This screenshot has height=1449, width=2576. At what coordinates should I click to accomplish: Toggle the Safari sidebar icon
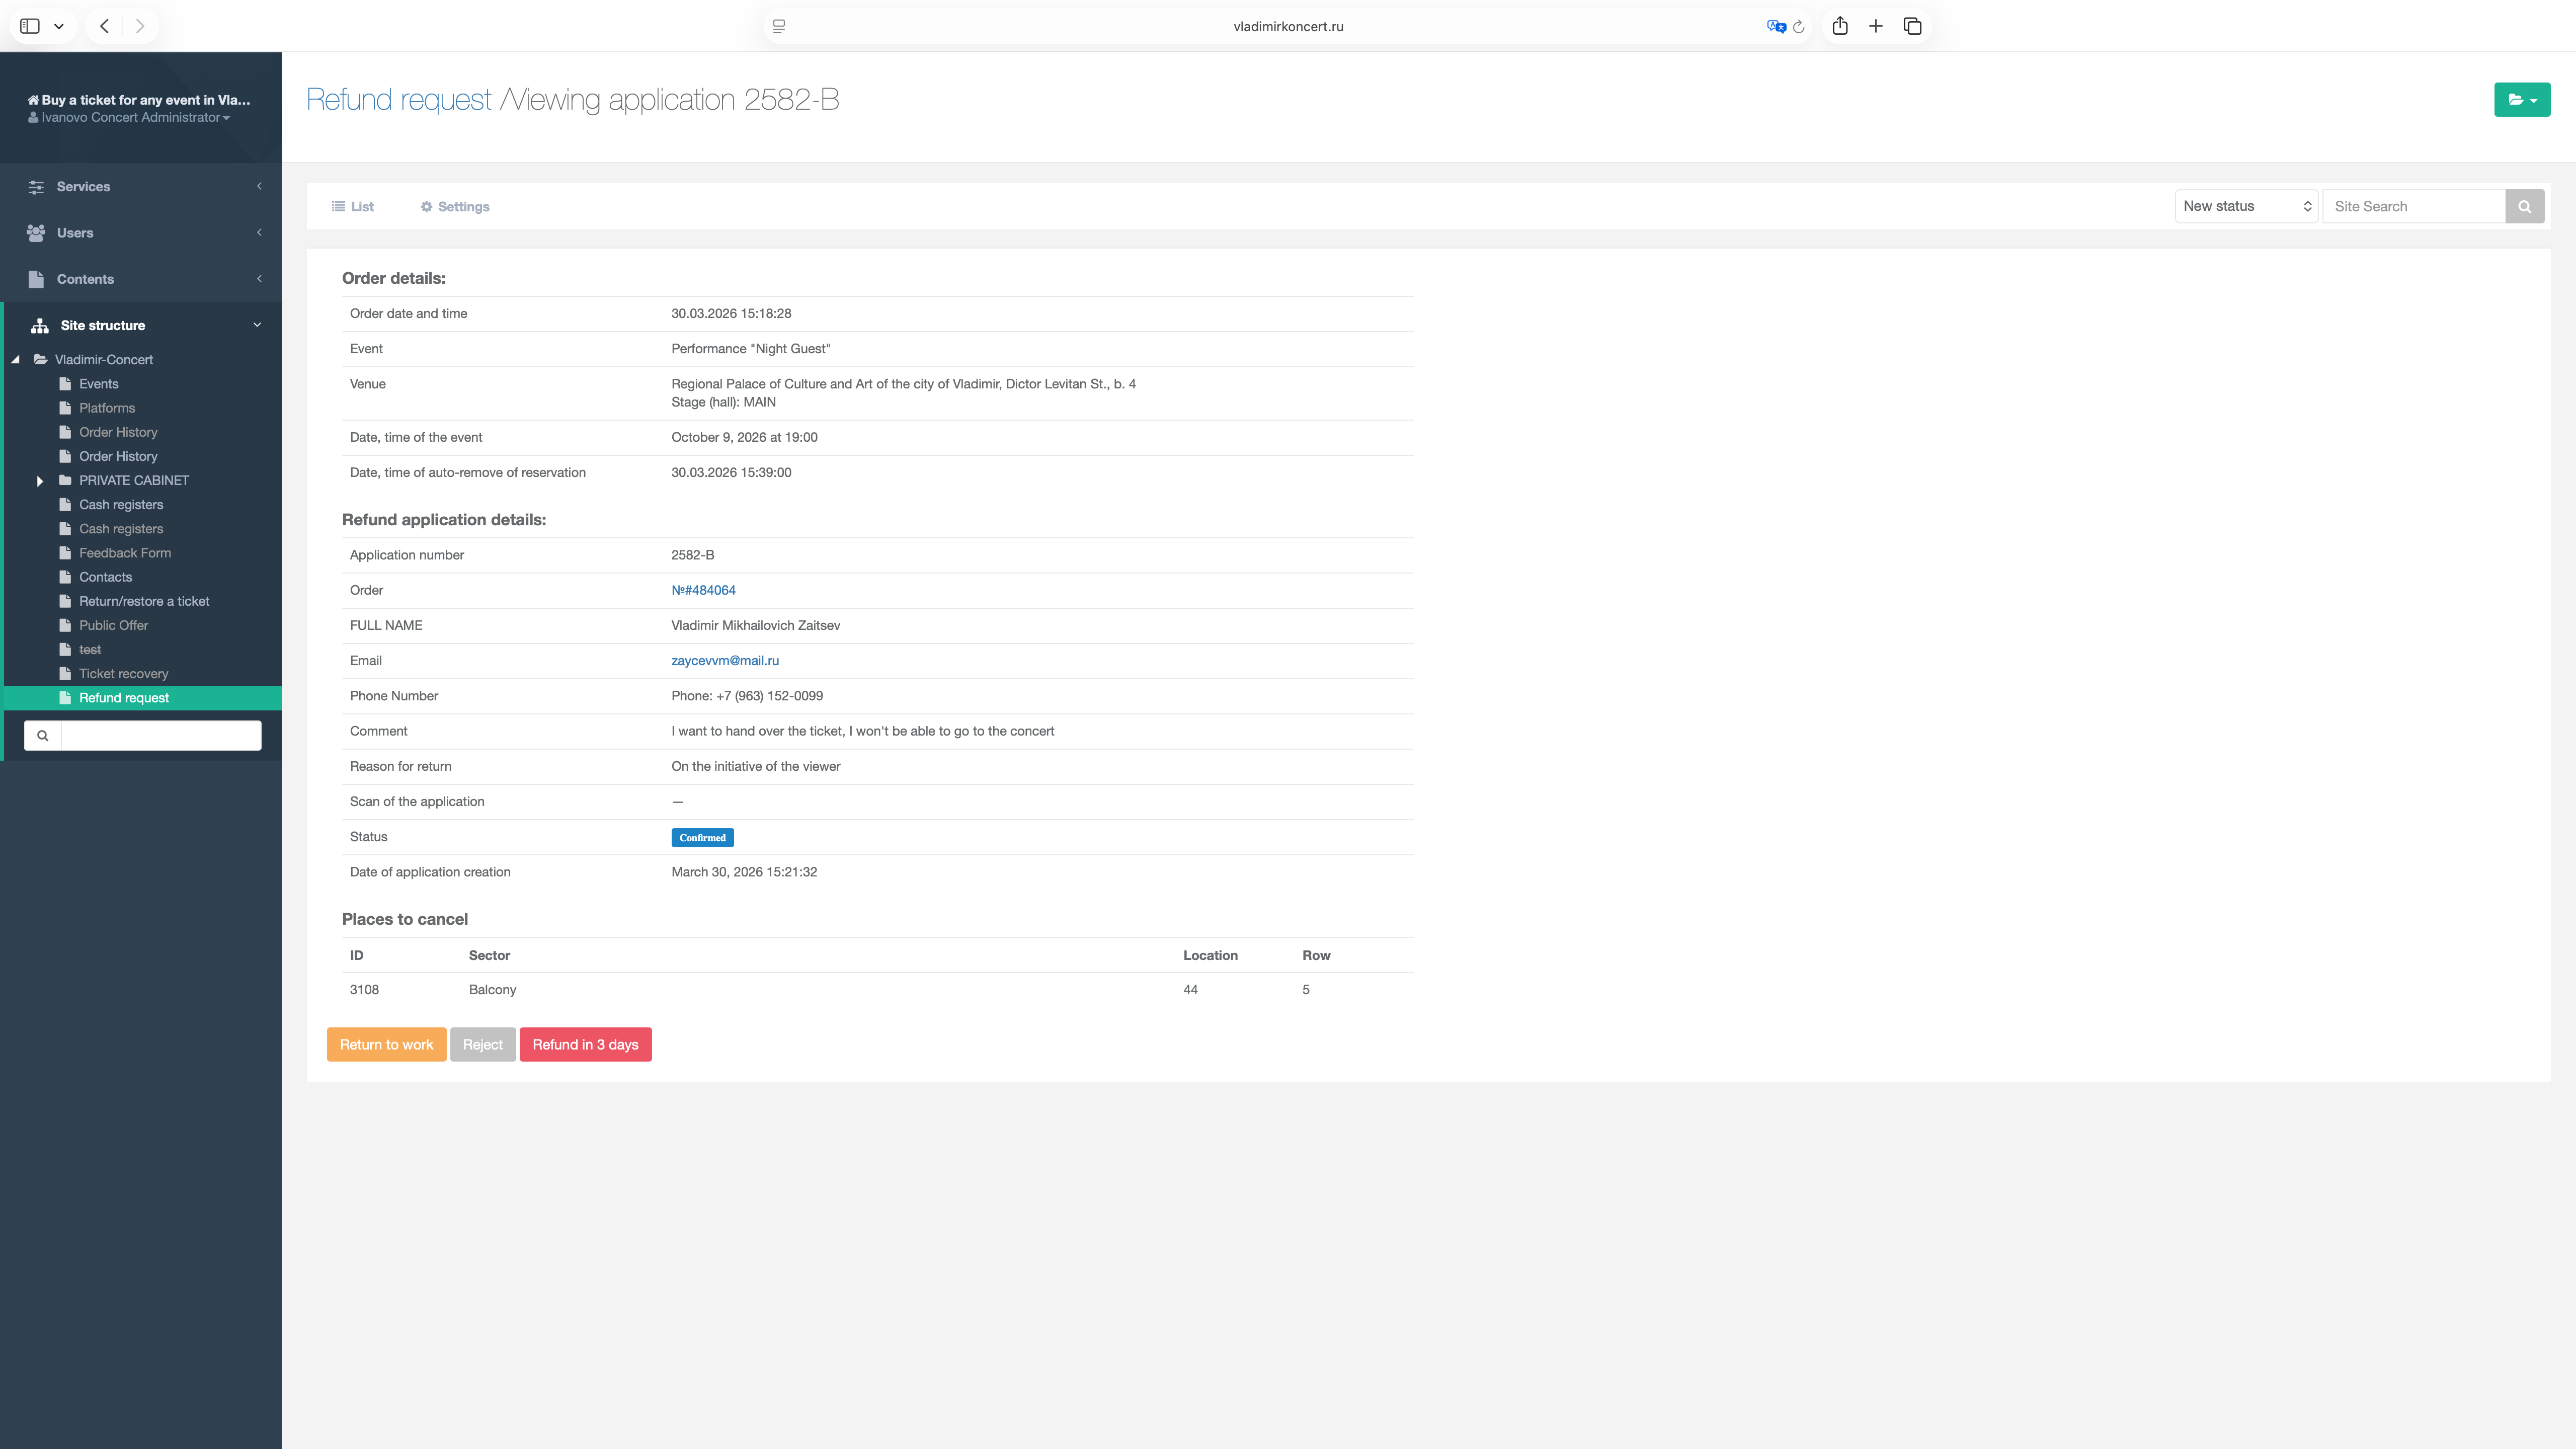click(x=30, y=27)
